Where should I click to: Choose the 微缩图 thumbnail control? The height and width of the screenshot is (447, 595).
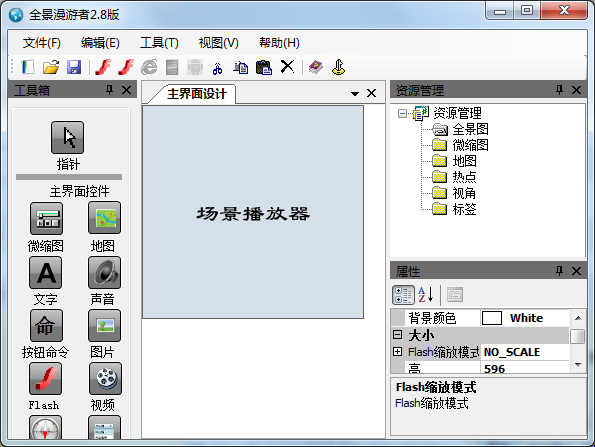tap(46, 218)
